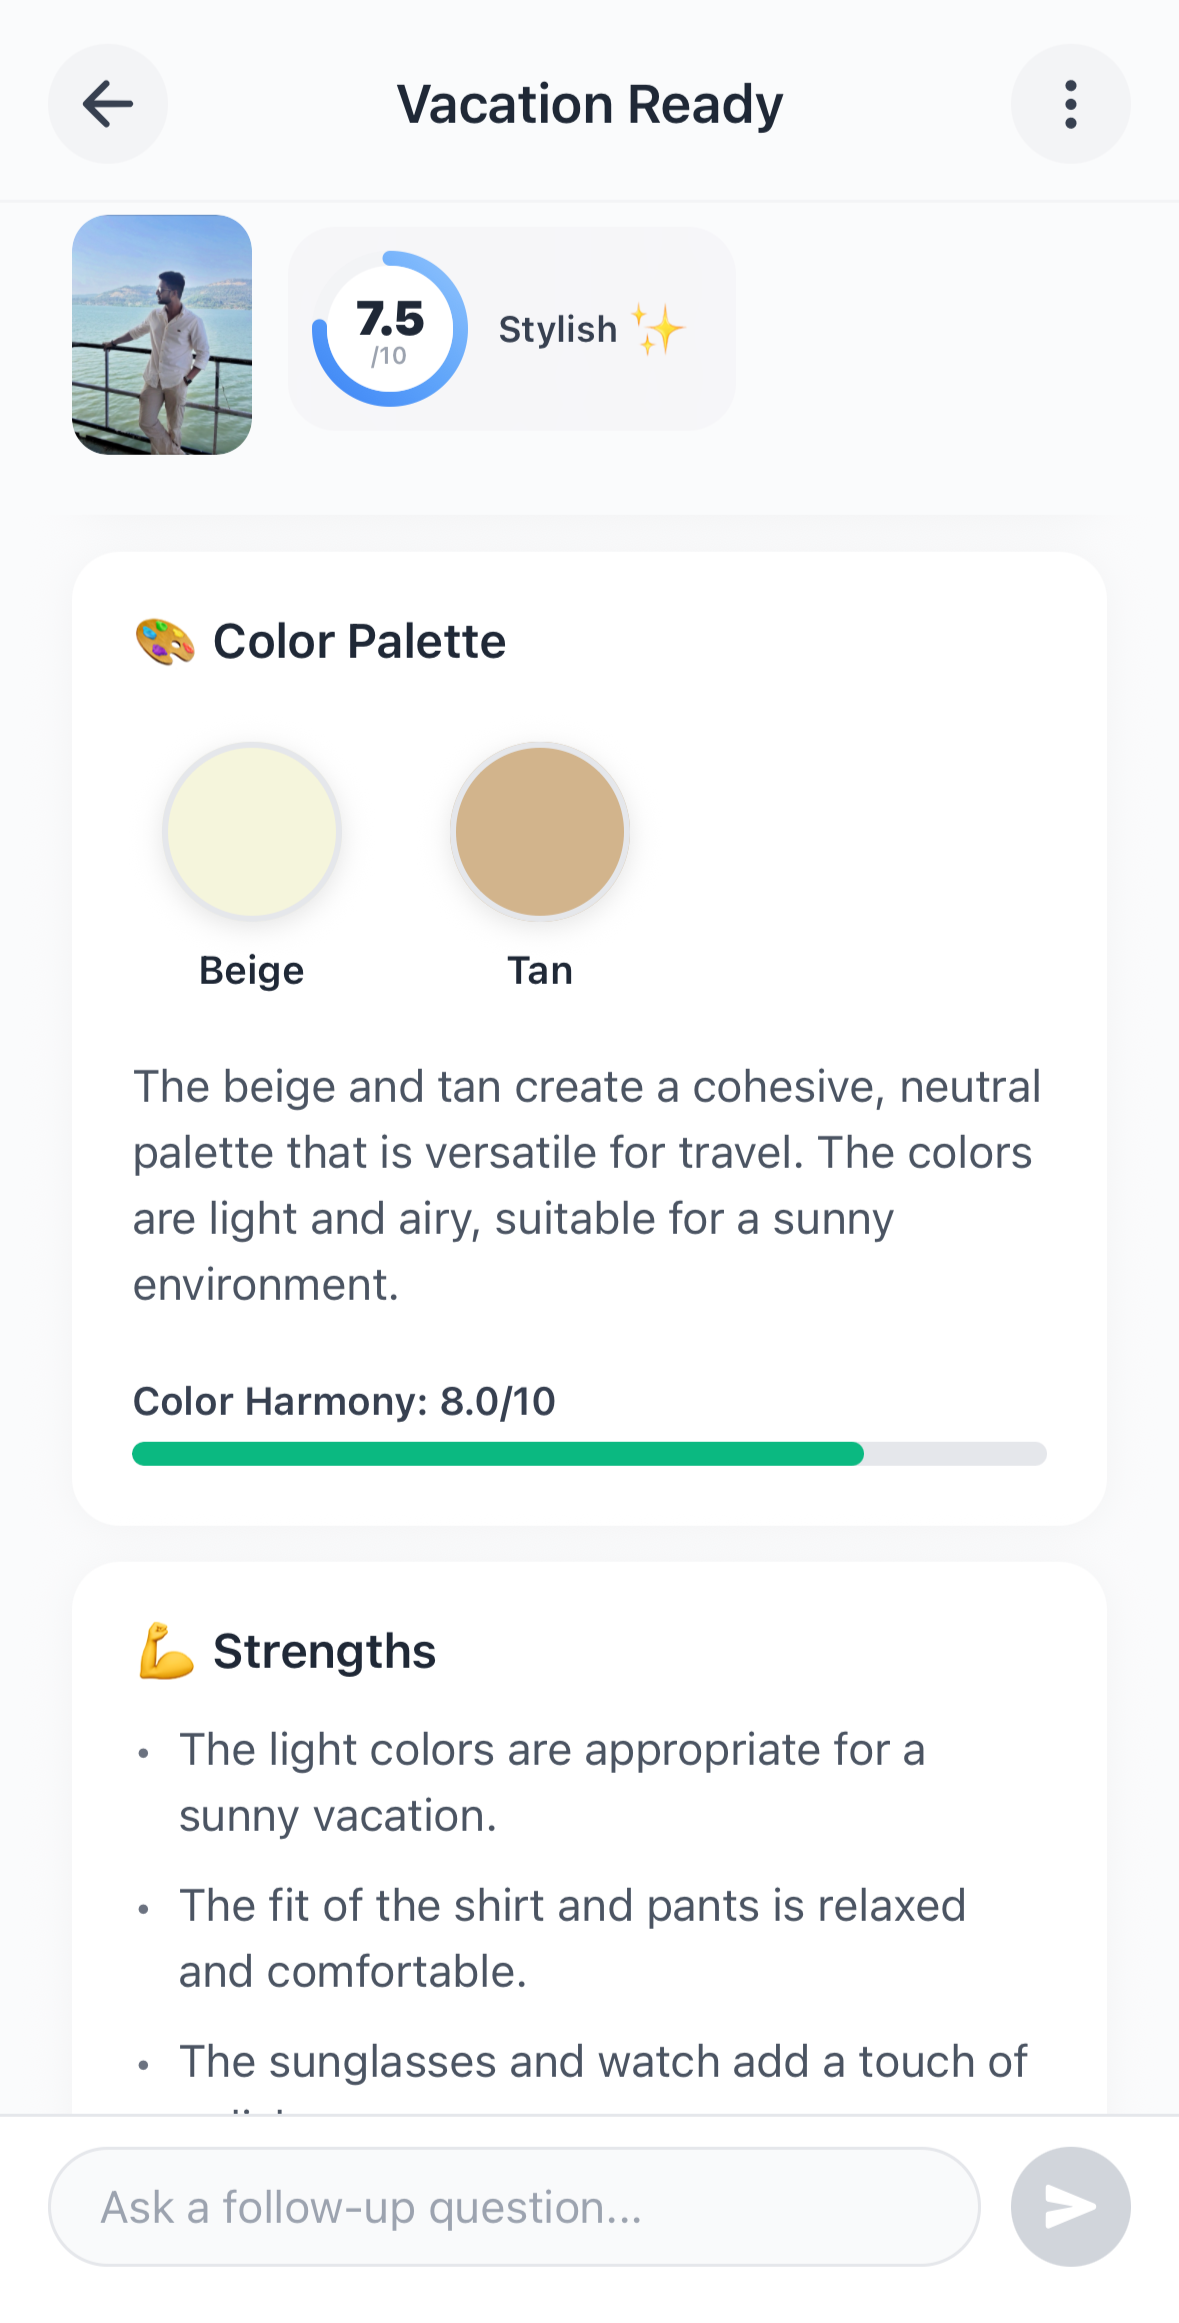The image size is (1179, 2323).
Task: Select the Beige color circle
Action: pos(251,832)
